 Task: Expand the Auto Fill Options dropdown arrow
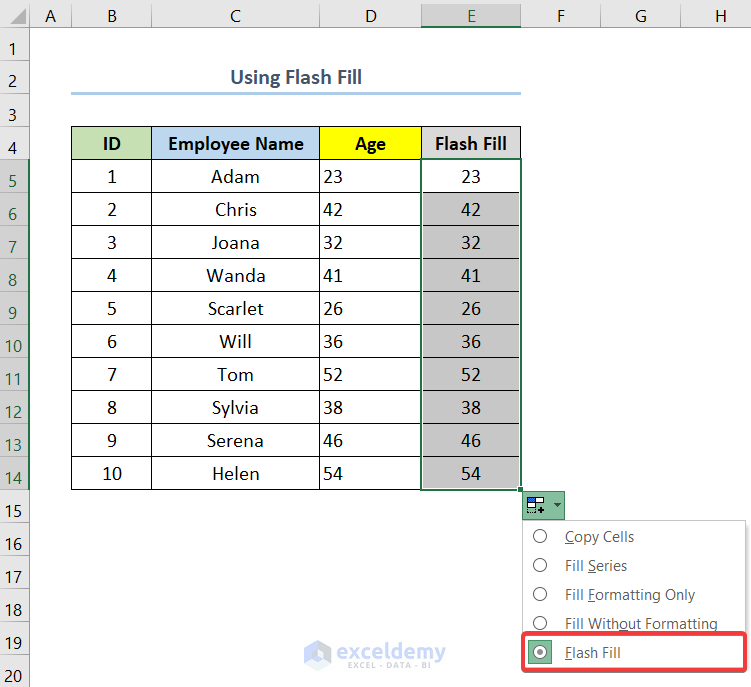[557, 505]
